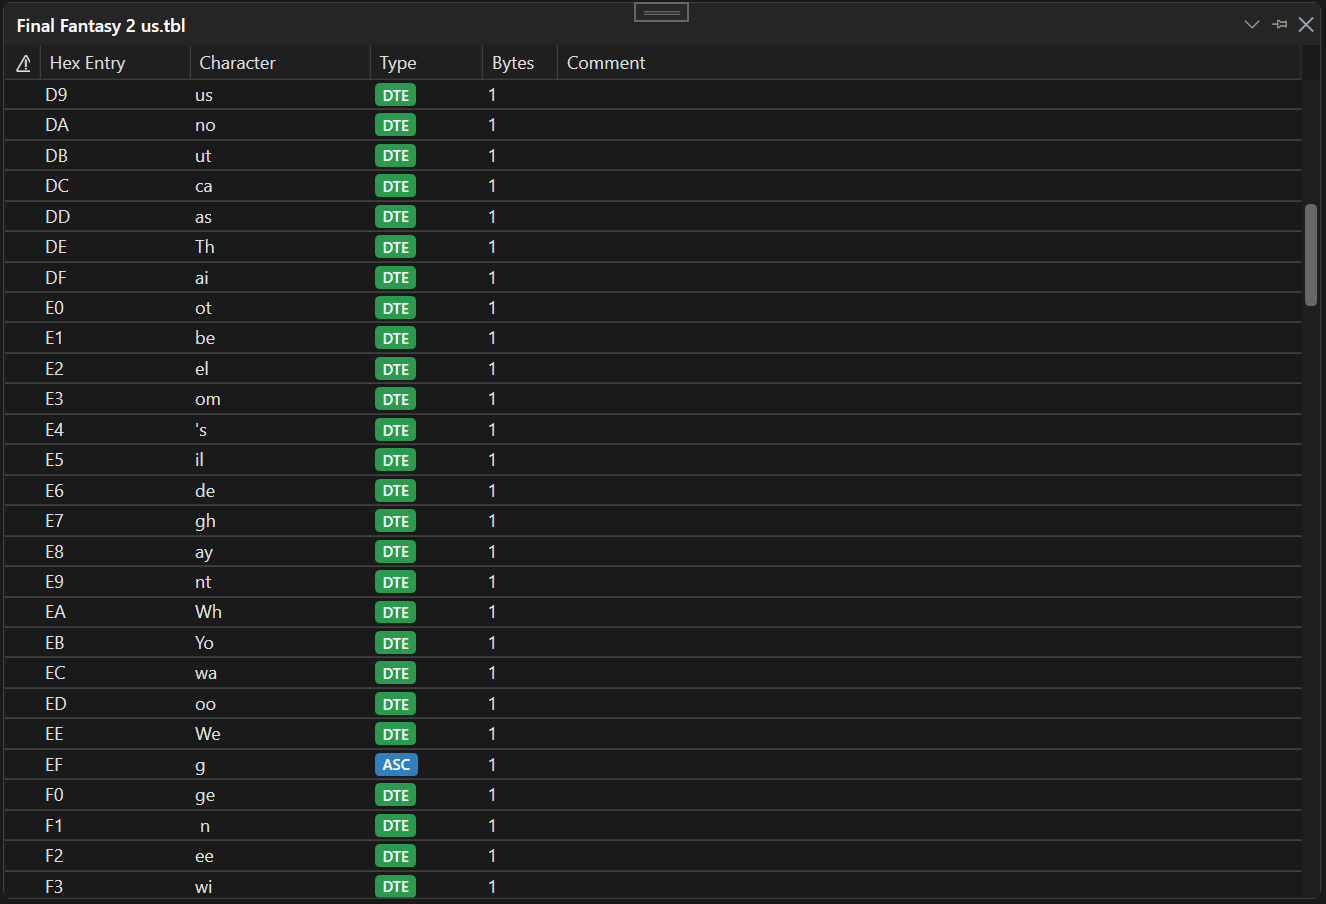The height and width of the screenshot is (904, 1326).
Task: Click the warning triangle column header icon
Action: (23, 63)
